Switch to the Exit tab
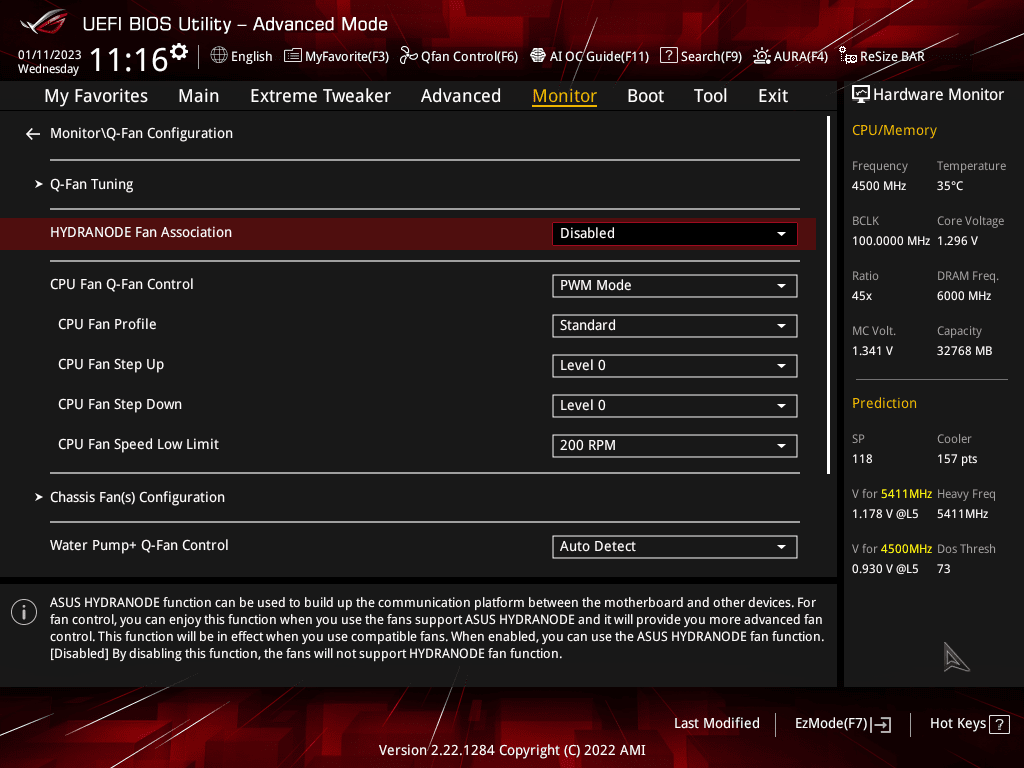The width and height of the screenshot is (1024, 768). 773,96
